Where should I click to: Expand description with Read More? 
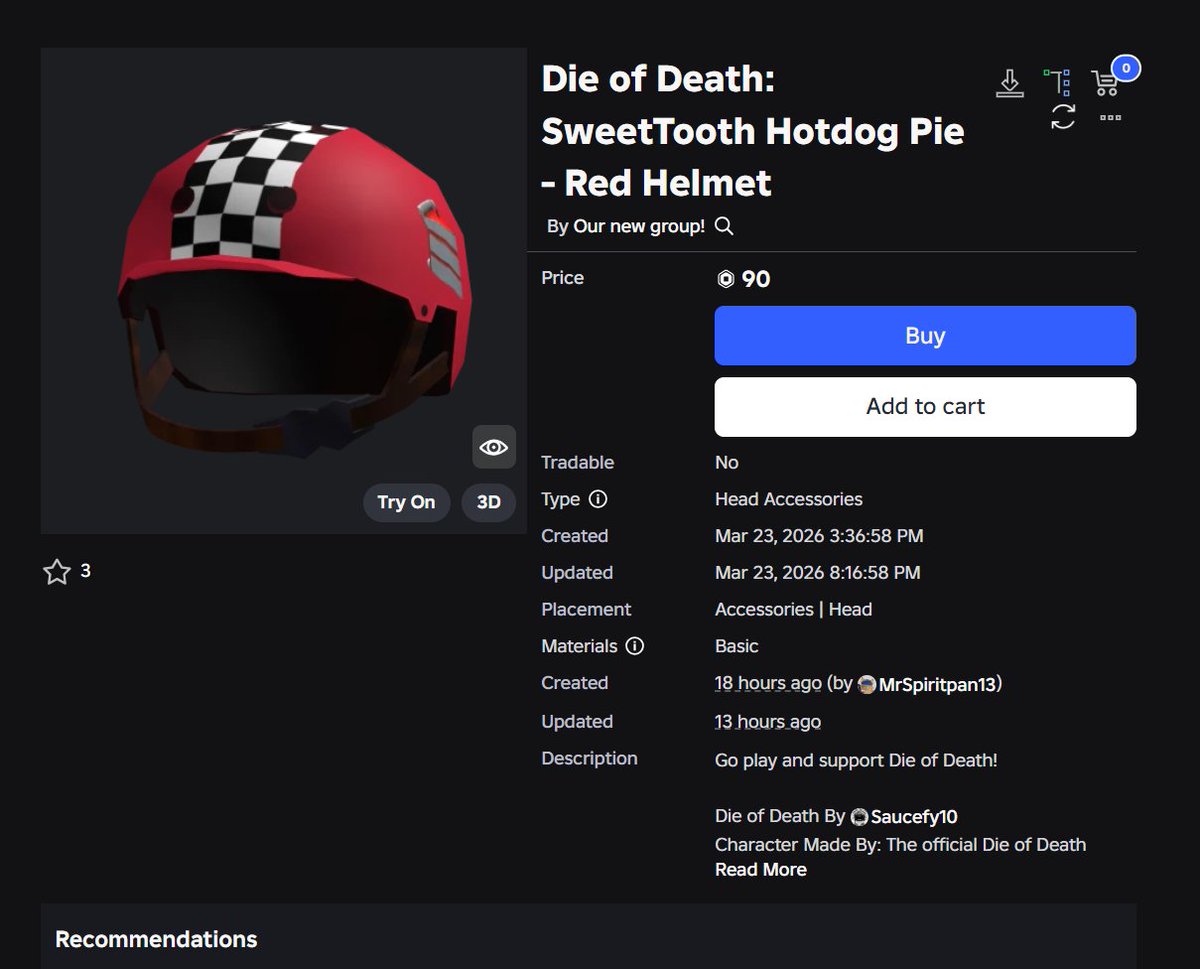tap(761, 870)
